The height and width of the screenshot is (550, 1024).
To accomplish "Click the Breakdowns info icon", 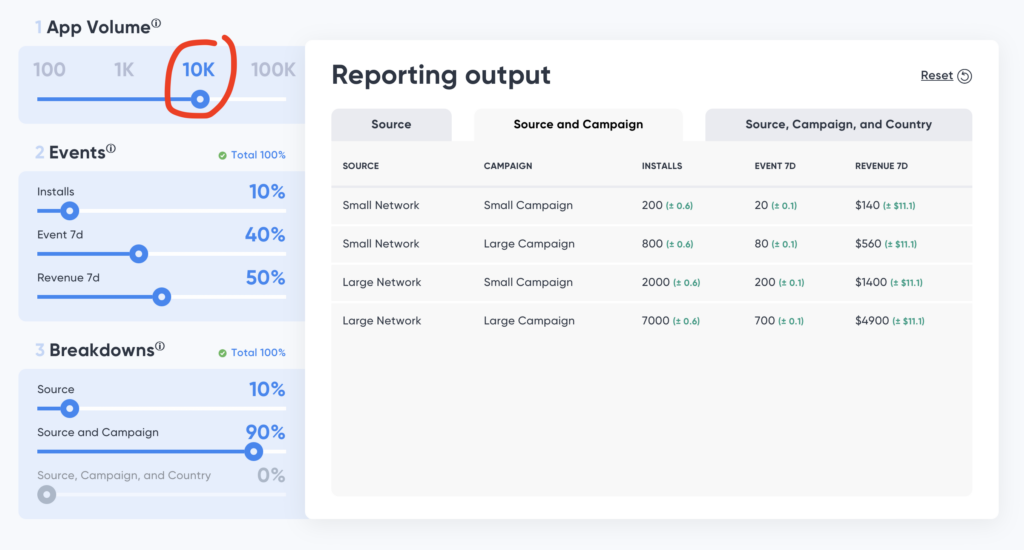I will pos(160,346).
